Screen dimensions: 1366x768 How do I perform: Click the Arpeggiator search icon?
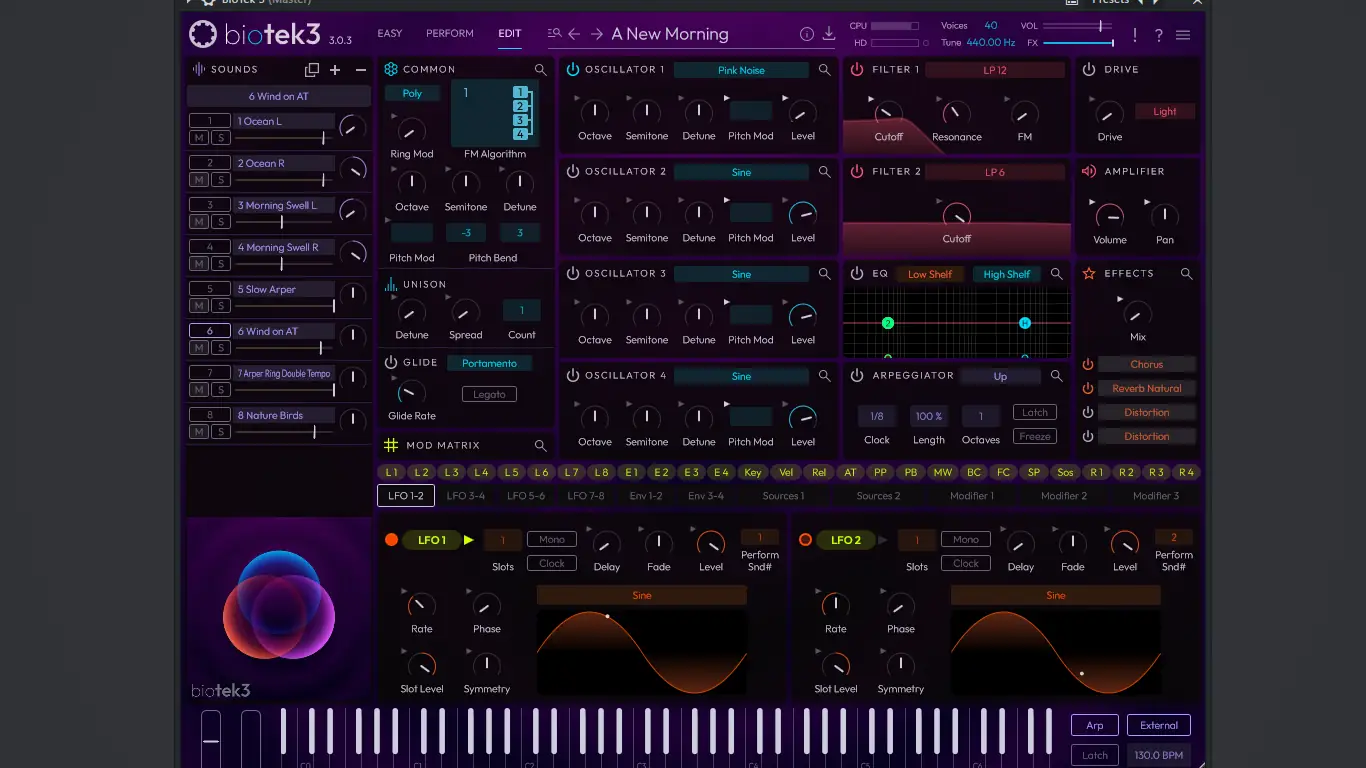click(1056, 376)
